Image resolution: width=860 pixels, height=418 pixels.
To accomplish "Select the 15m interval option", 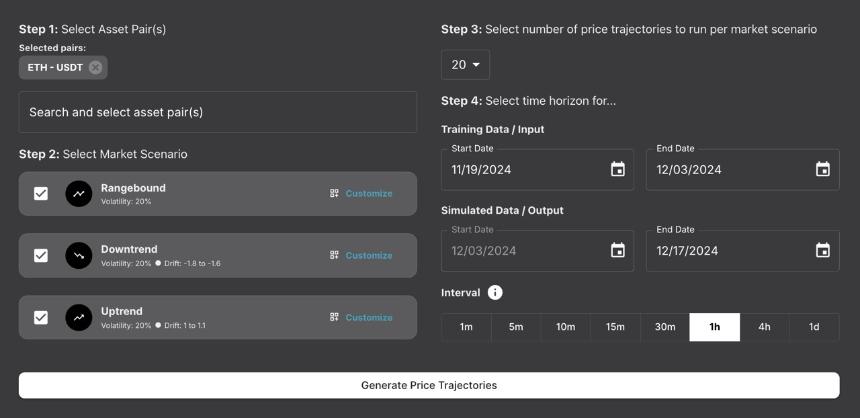I will [x=615, y=327].
